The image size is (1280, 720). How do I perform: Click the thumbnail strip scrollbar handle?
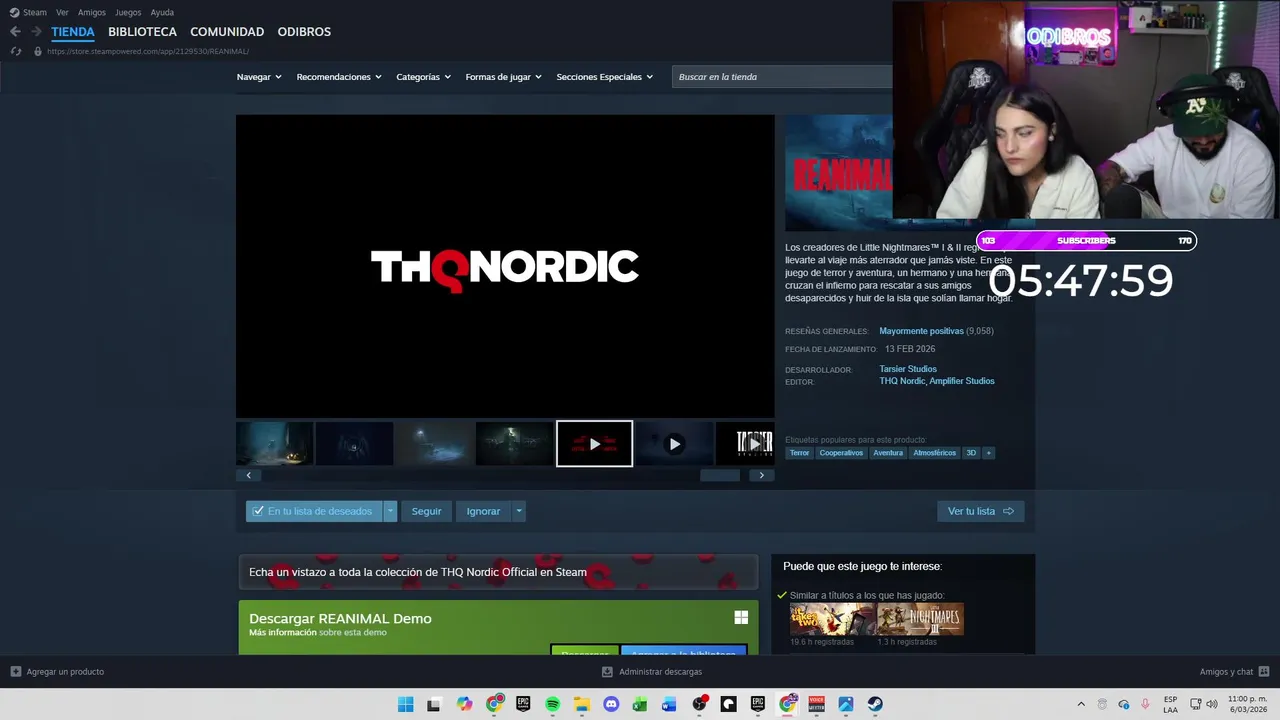point(720,475)
